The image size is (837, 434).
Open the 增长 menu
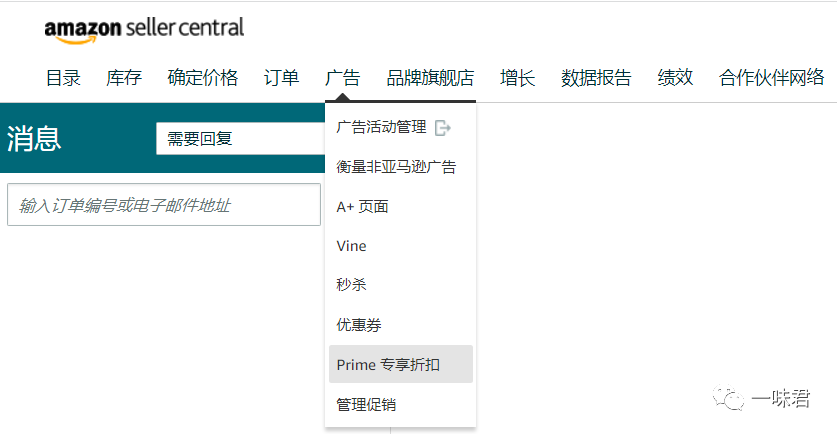517,78
